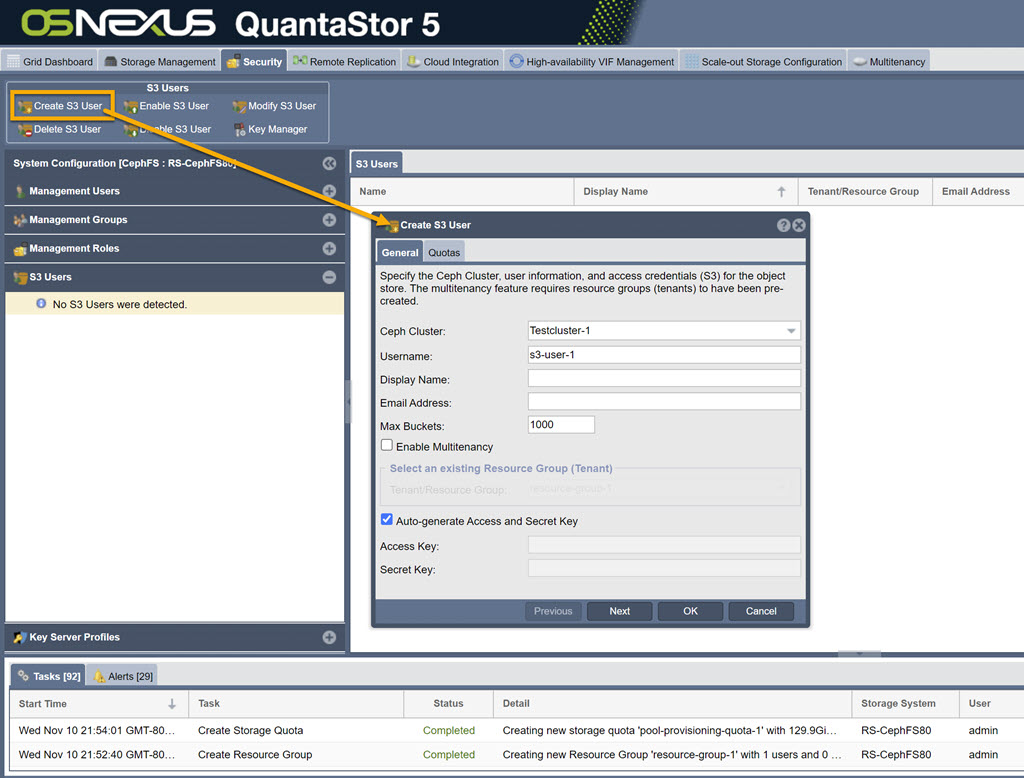Screen dimensions: 1024x778
Task: Open the Key Manager tool
Action: tap(270, 129)
